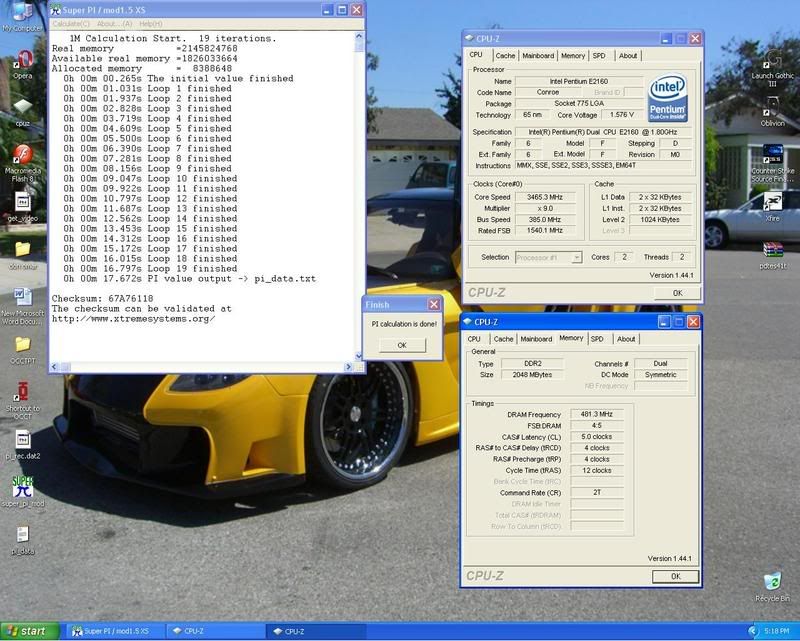Viewport: 800px width, 641px height.
Task: Click the Windows Start button
Action: click(29, 631)
